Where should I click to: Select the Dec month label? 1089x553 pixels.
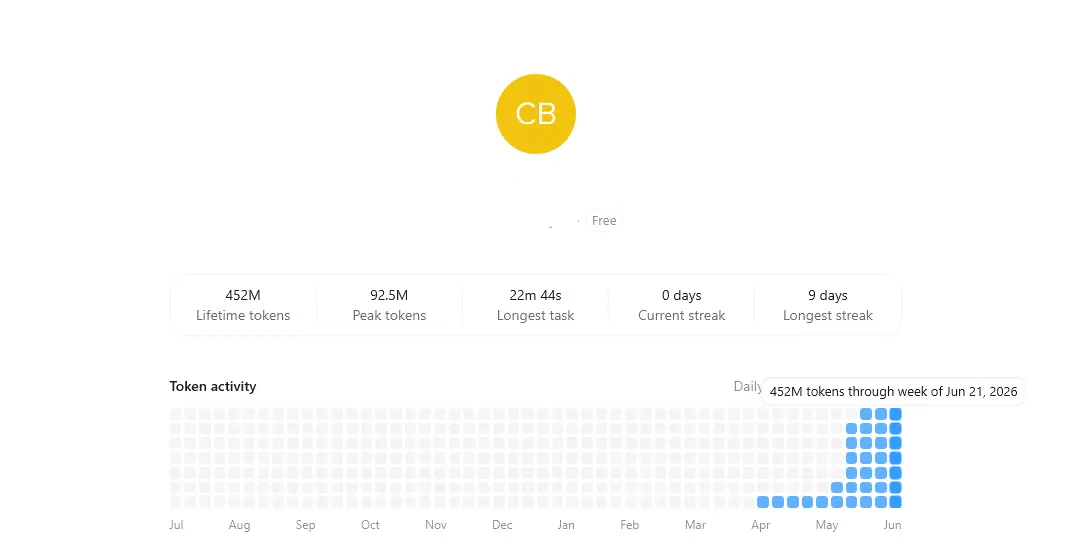[x=502, y=525]
